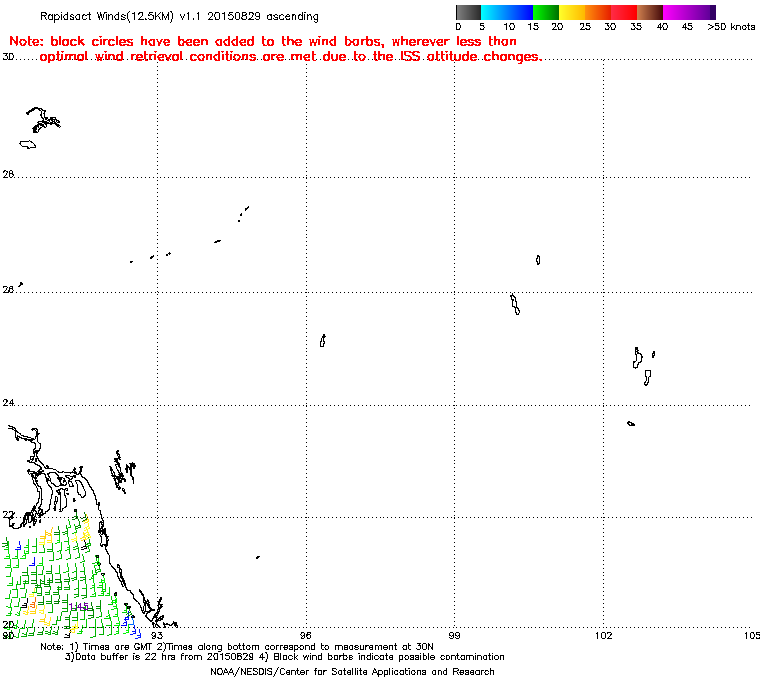Click the longitude label '102'
Screen dimensions: 760x688
(603, 635)
